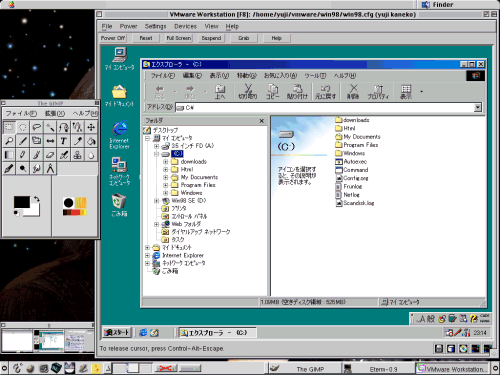Image resolution: width=500 pixels, height=375 pixels.
Task: Select the intelligent scissors tool in GIMP
Action: (77, 127)
